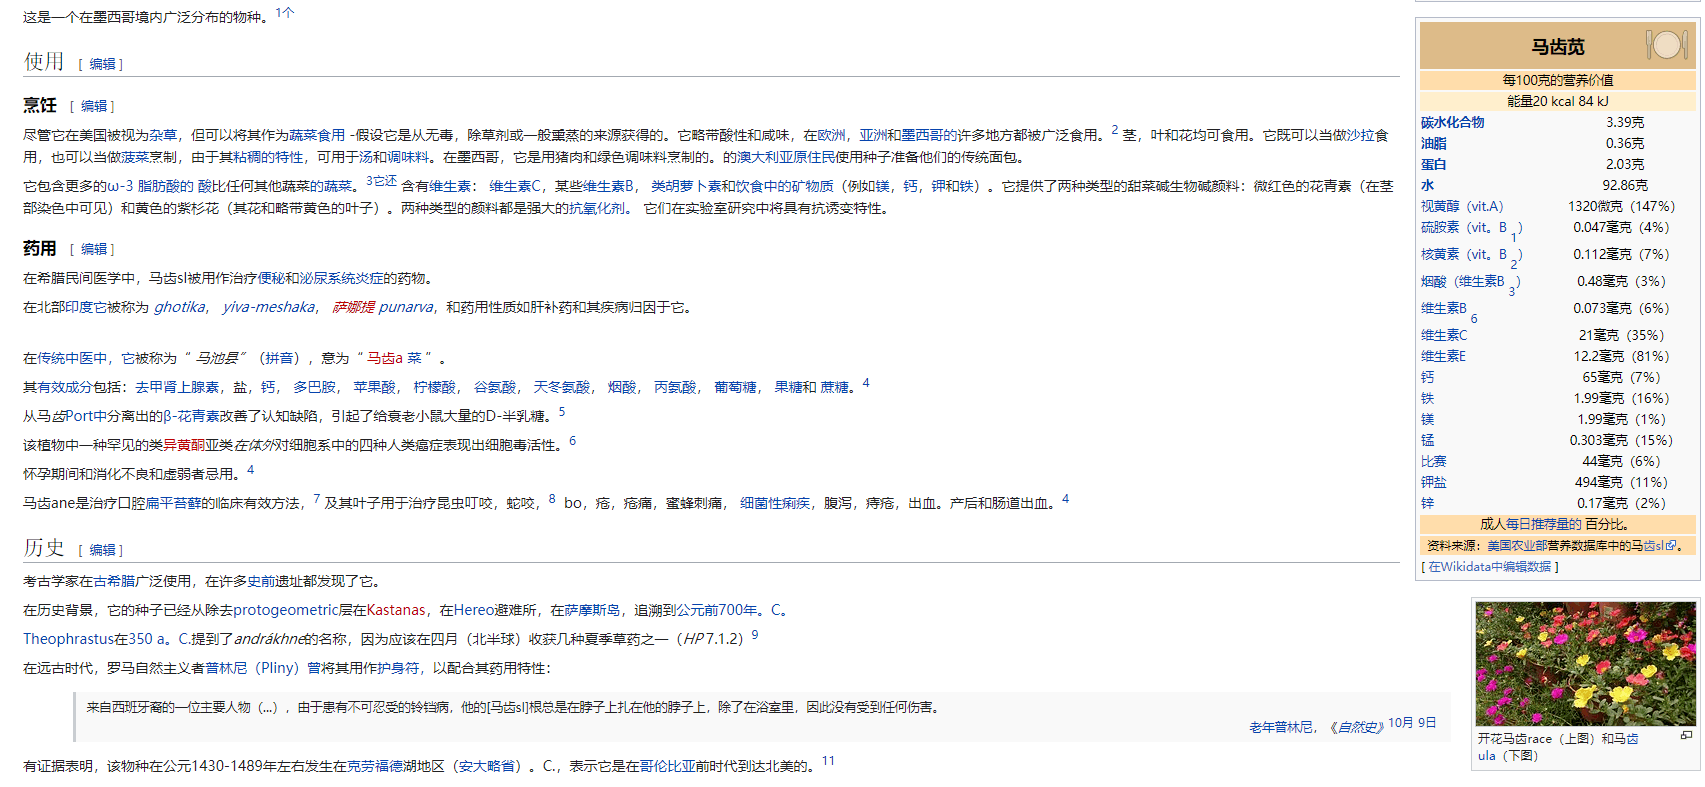Click the enlarge icon beside the flower photo caption
Image resolution: width=1705 pixels, height=787 pixels.
click(1686, 735)
